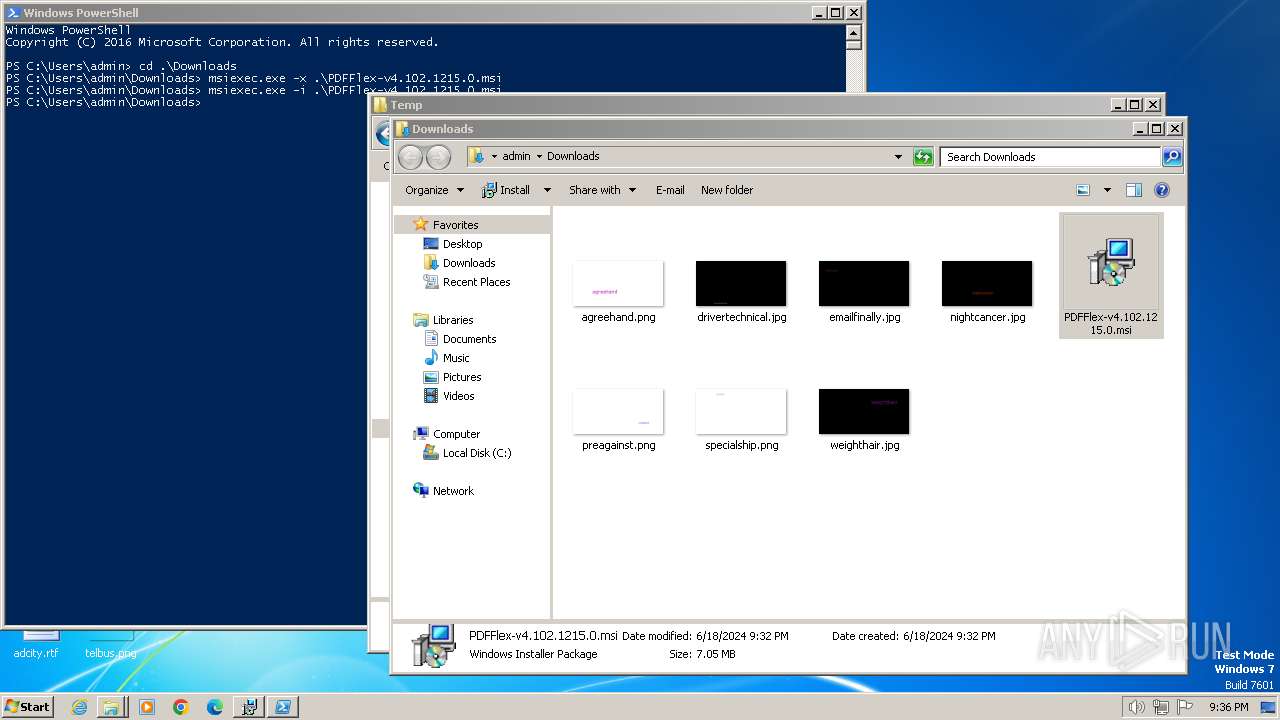Click Downloads in the address breadcrumb

click(x=573, y=156)
